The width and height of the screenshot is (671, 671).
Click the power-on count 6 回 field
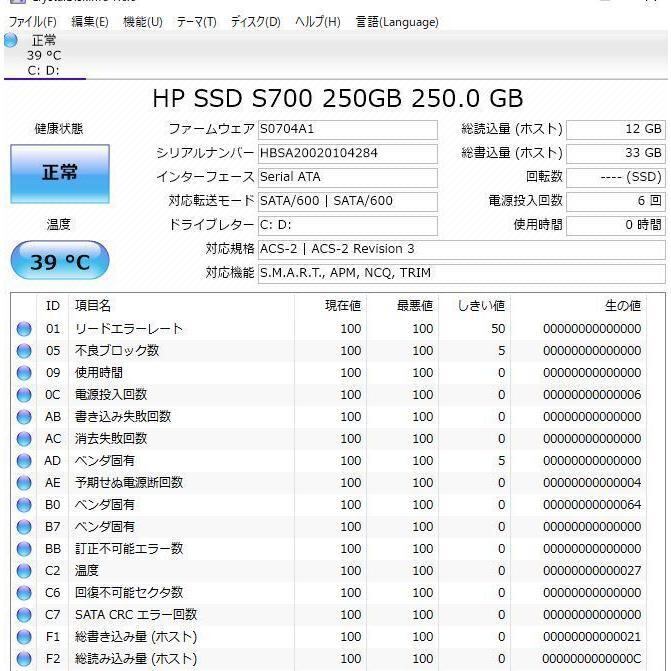[x=616, y=202]
